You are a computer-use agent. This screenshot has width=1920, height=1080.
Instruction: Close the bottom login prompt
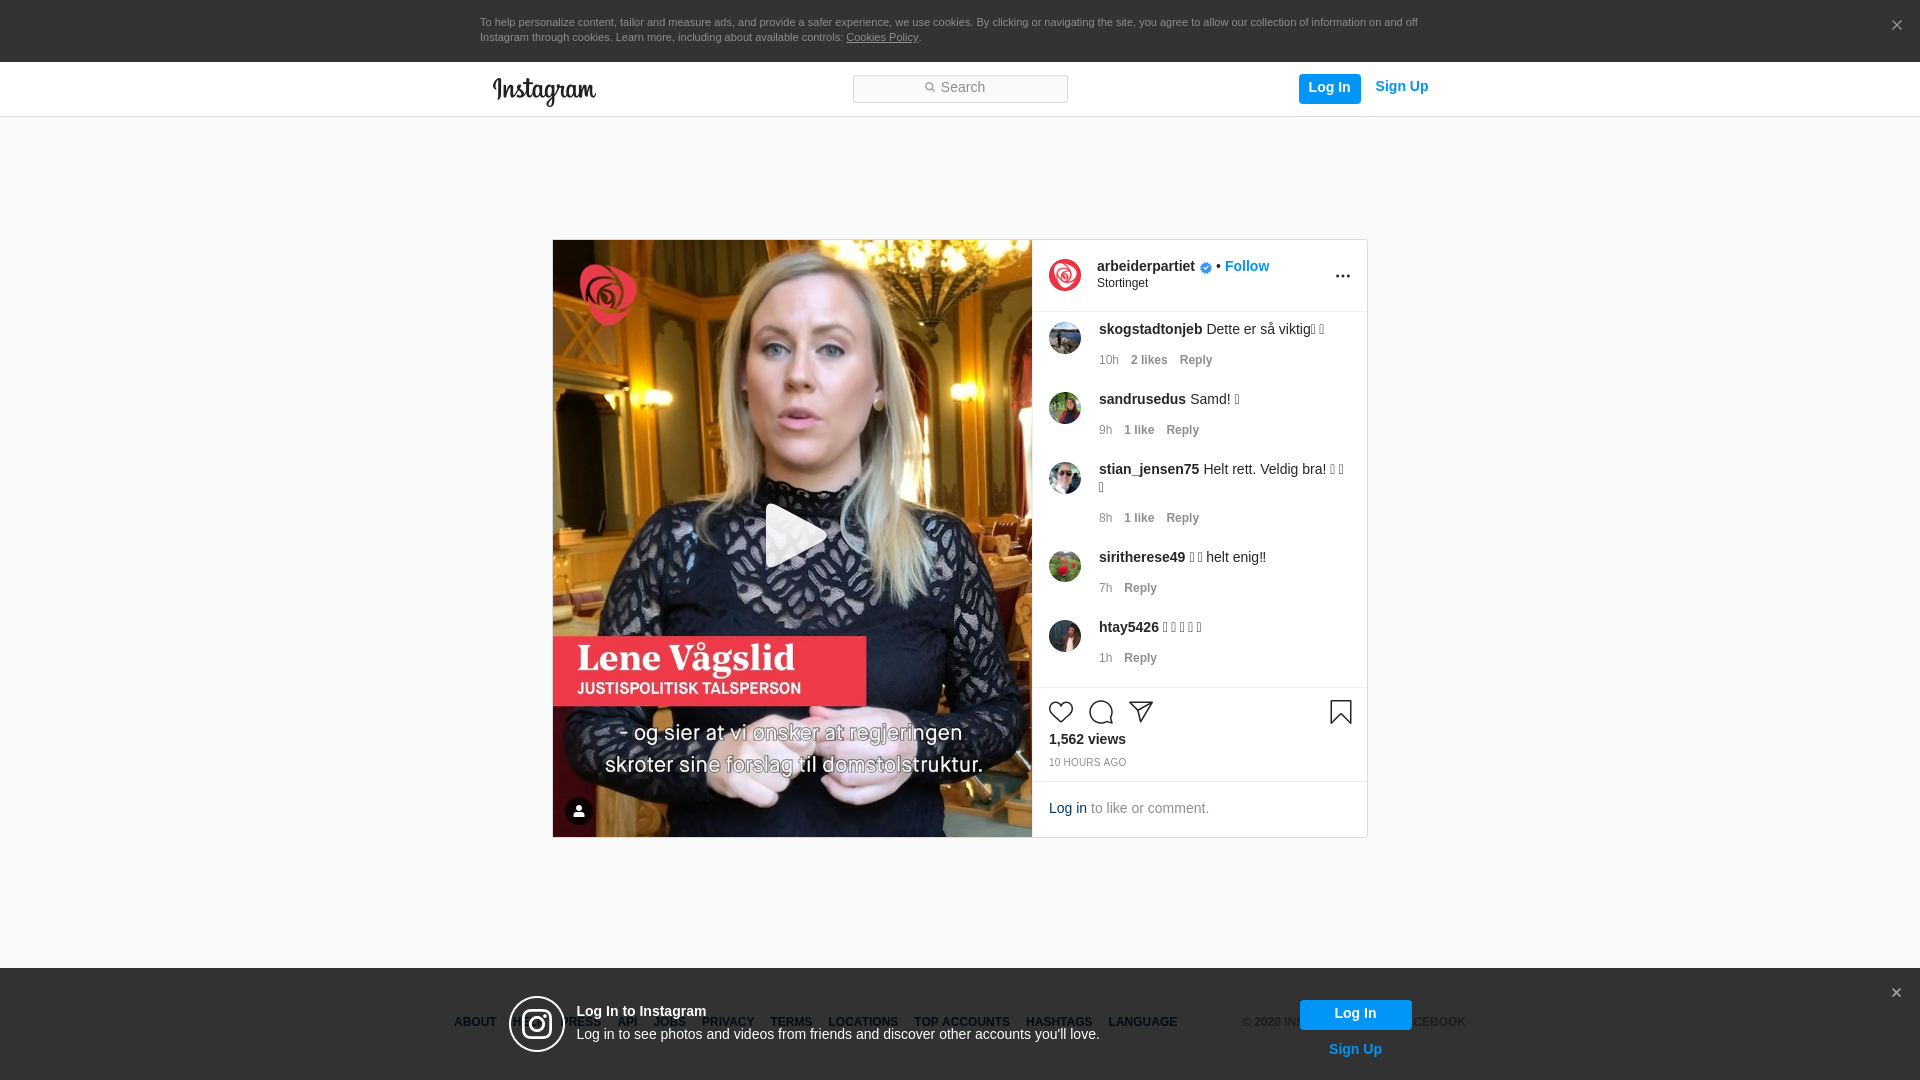[1896, 993]
